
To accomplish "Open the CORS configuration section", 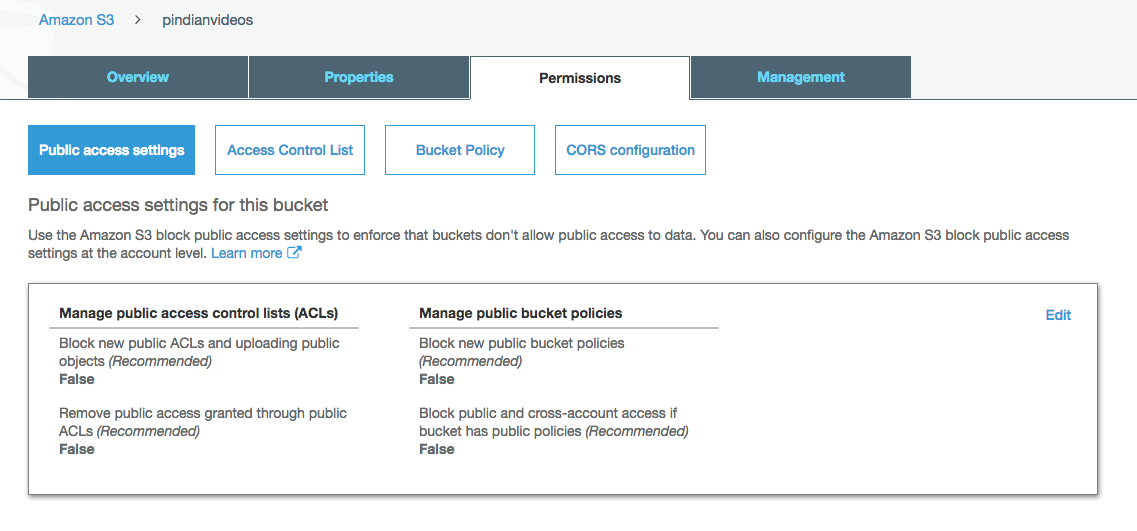I will coord(630,150).
